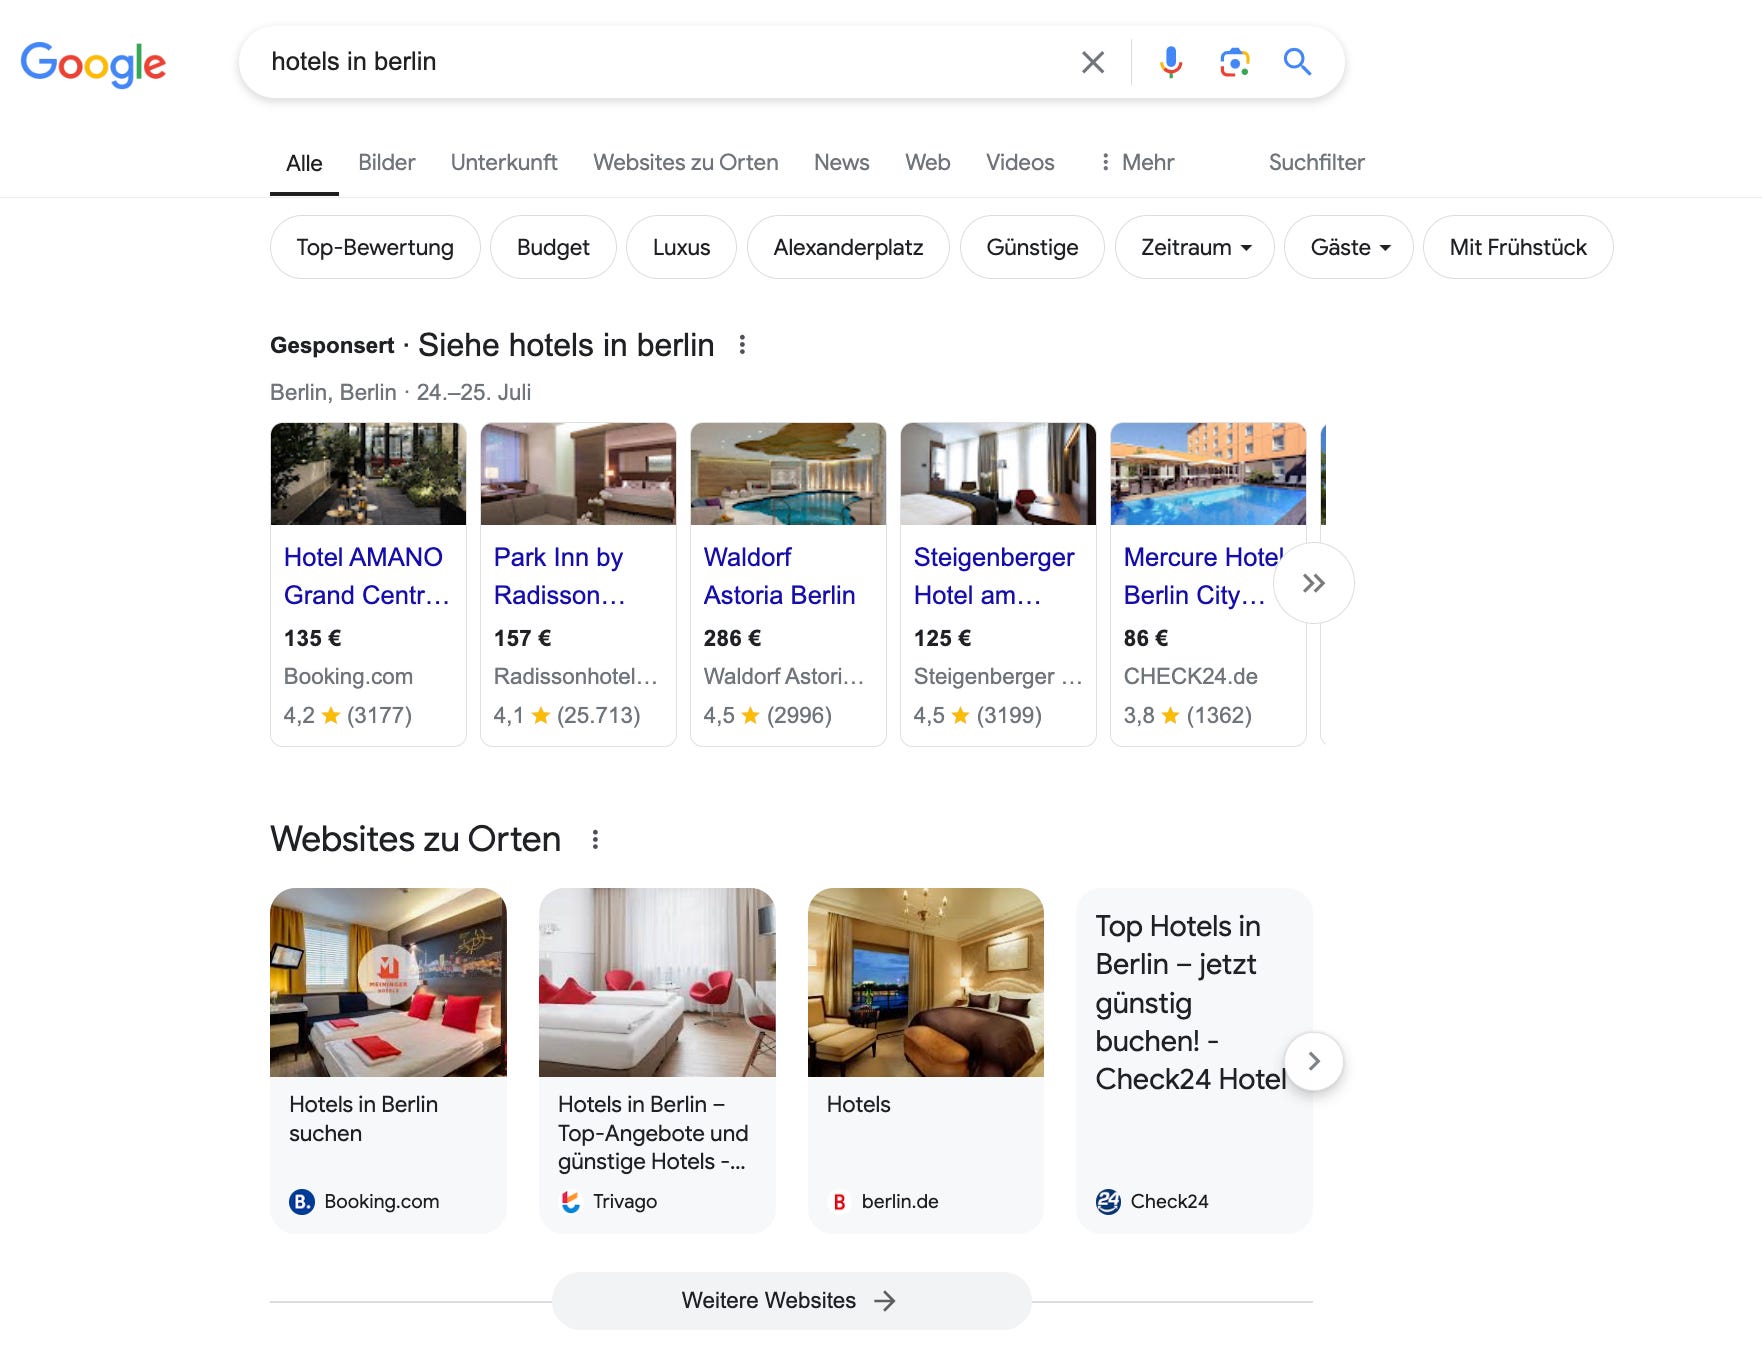Viewport: 1762px width, 1346px height.
Task: Open Trivago Top-Angebote card title
Action: [653, 1133]
